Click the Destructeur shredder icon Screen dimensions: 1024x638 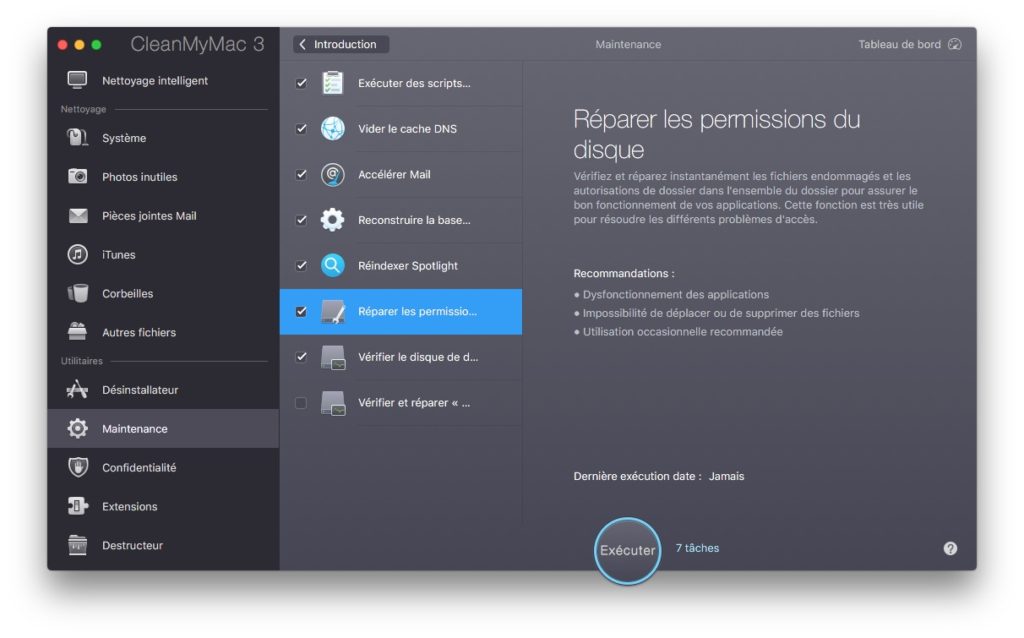(77, 545)
